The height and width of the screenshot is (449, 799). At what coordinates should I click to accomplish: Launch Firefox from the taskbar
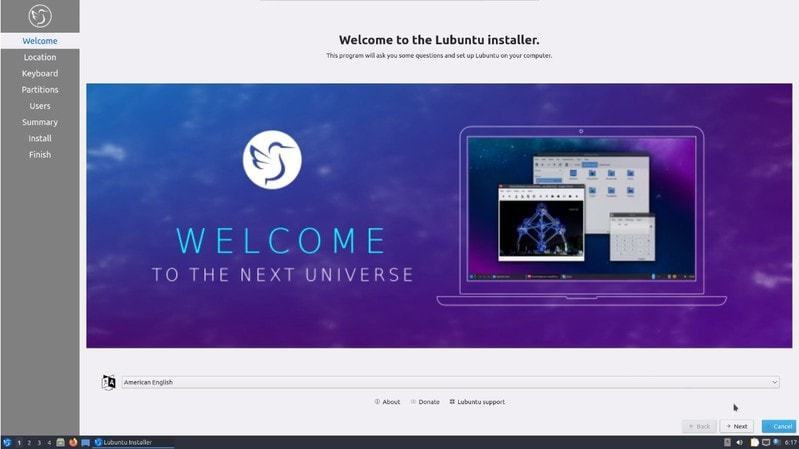point(73,441)
